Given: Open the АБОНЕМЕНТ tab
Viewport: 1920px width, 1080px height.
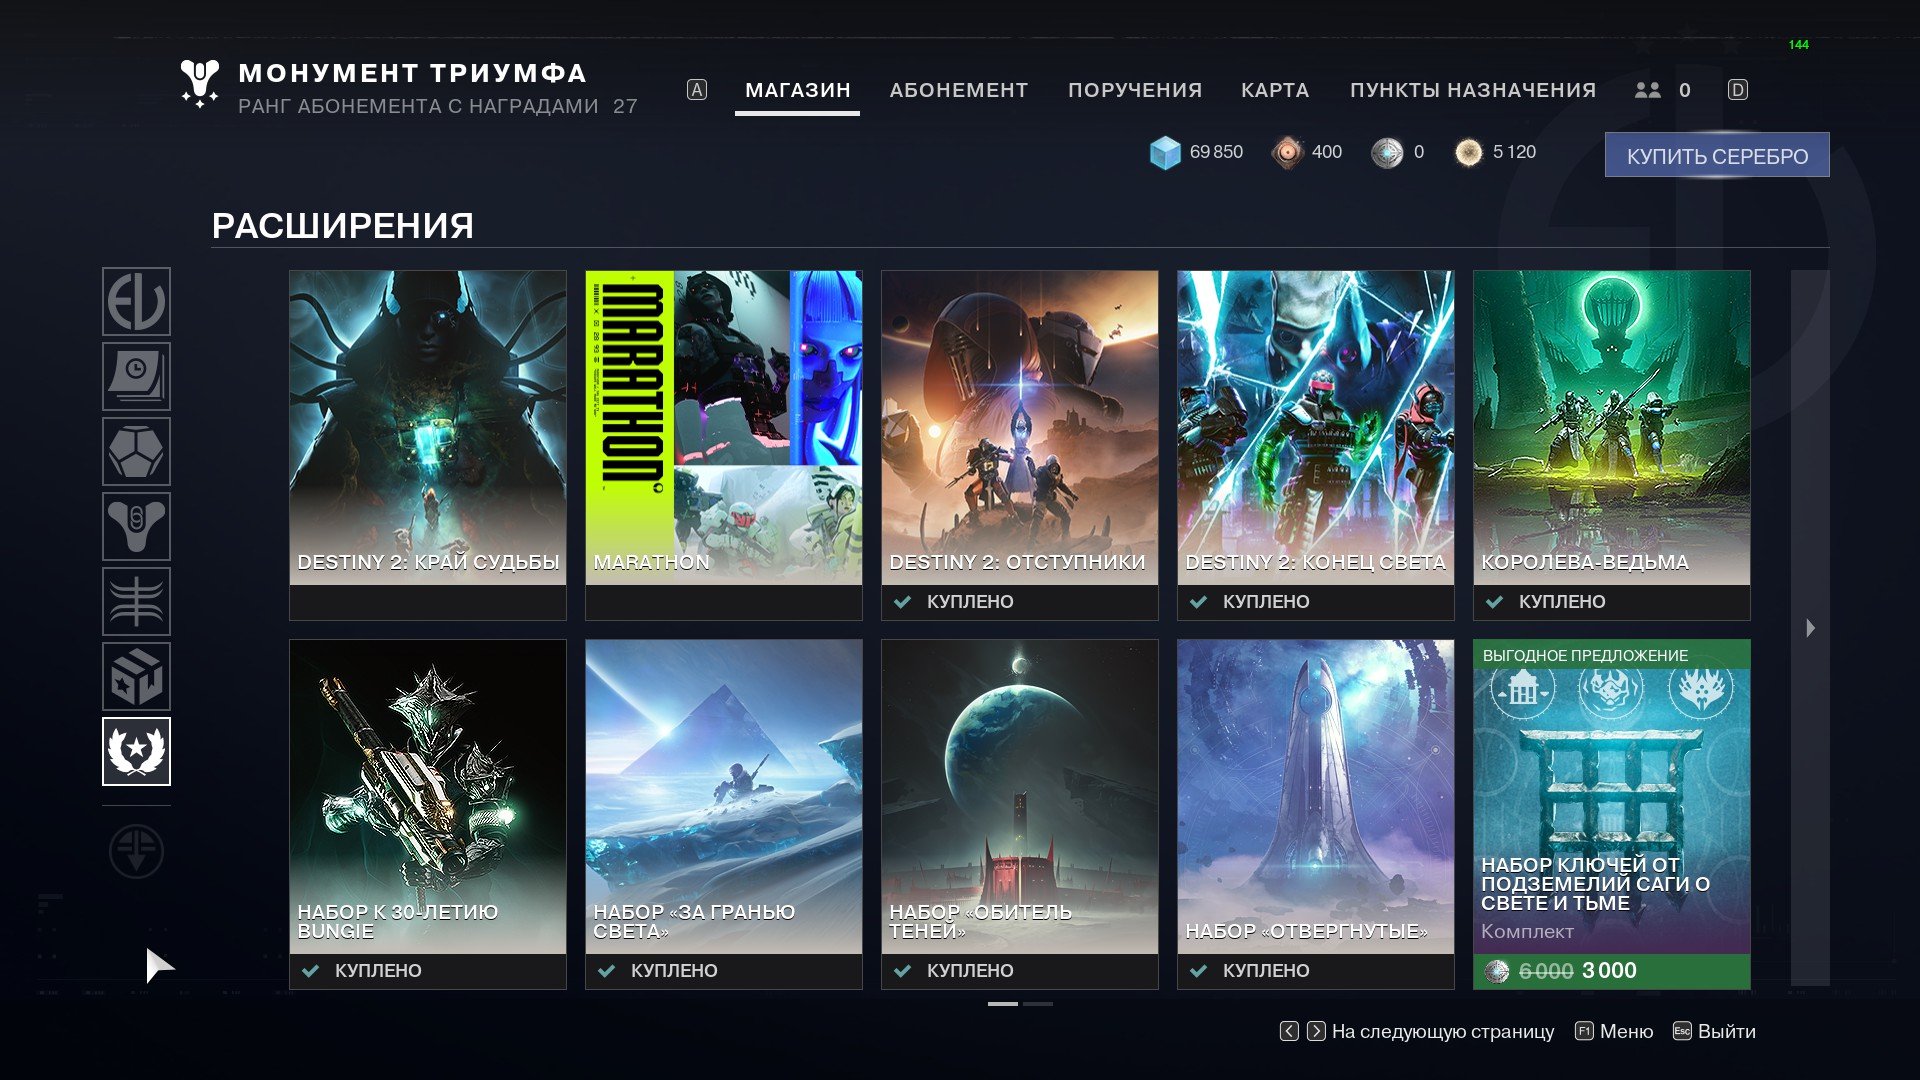Looking at the screenshot, I should pos(959,91).
